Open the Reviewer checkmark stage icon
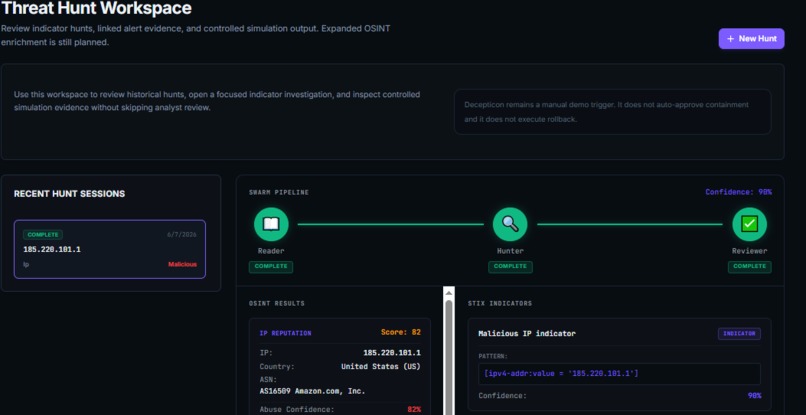This screenshot has width=806, height=415. click(x=749, y=224)
